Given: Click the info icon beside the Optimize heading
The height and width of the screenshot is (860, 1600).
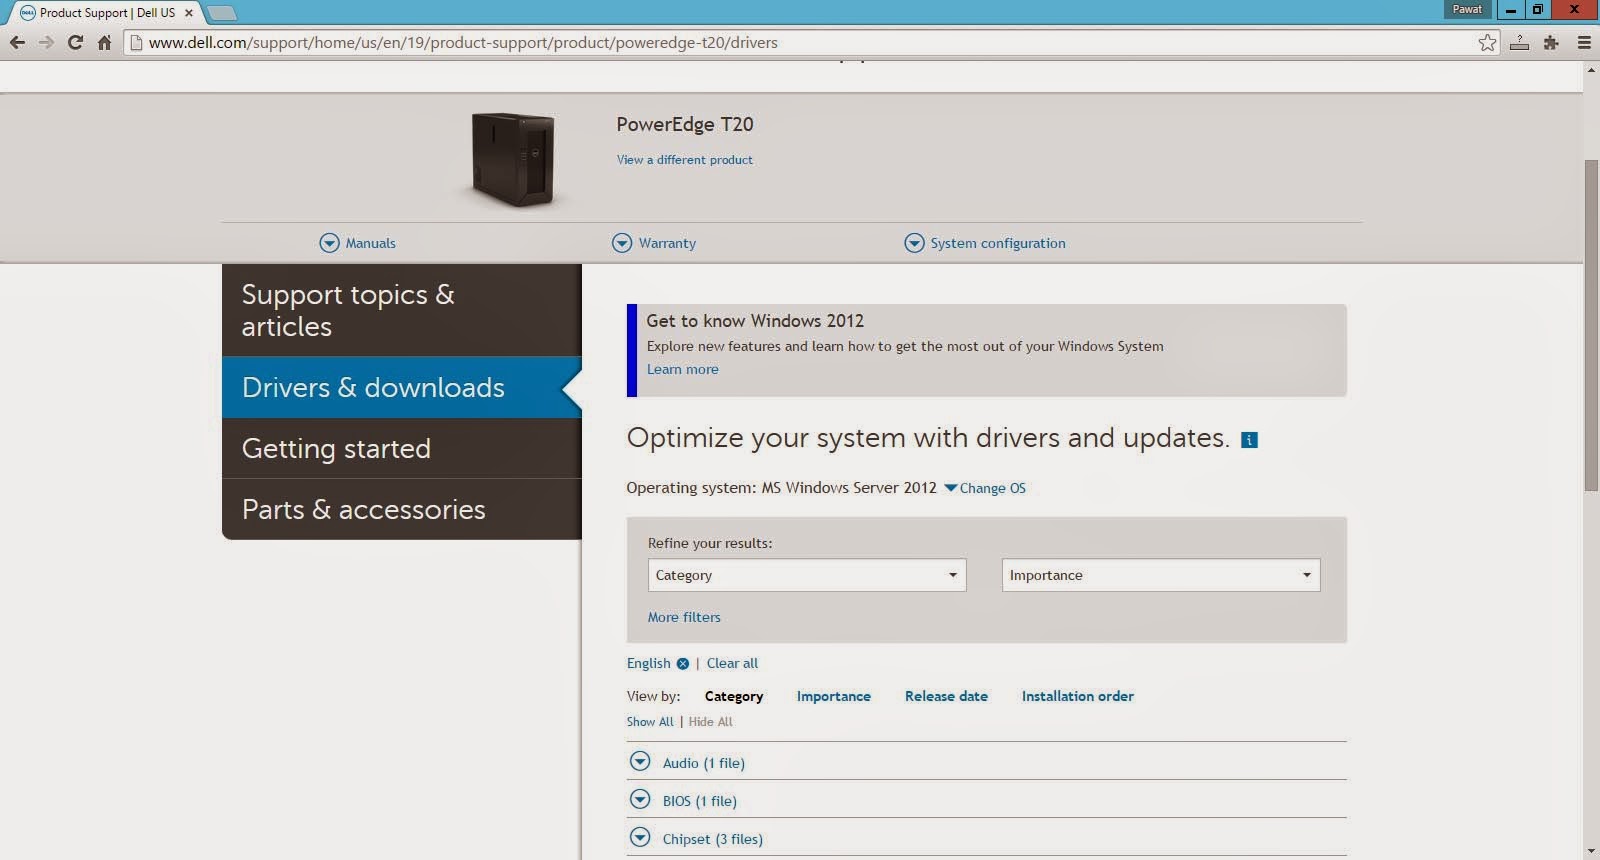Looking at the screenshot, I should [1249, 440].
